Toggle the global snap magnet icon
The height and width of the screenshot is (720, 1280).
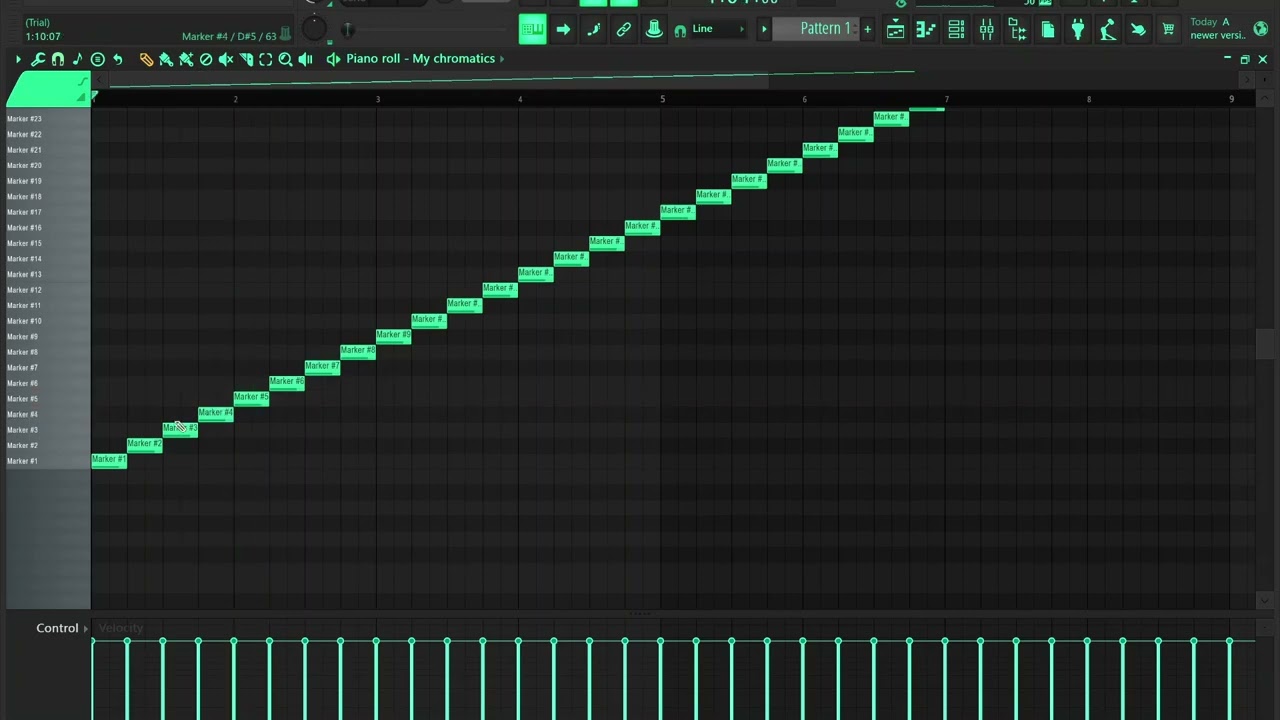click(x=680, y=30)
